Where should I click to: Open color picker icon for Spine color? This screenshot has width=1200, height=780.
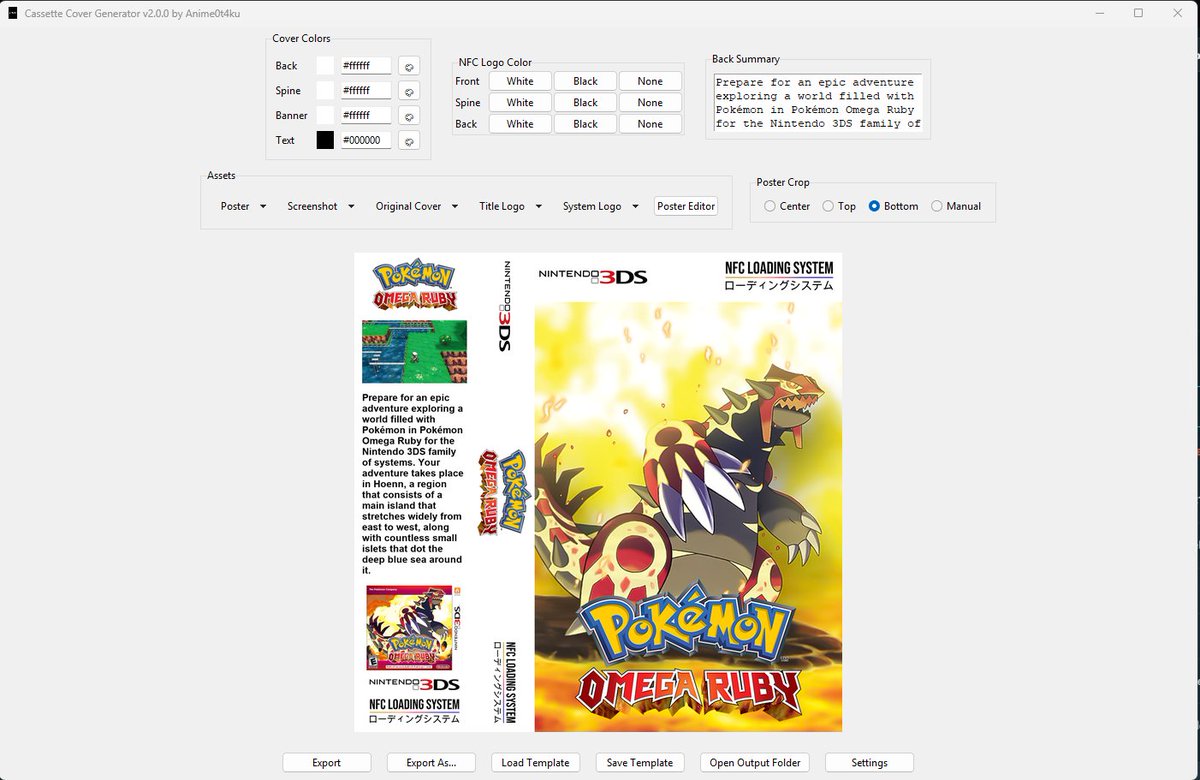pyautogui.click(x=408, y=91)
